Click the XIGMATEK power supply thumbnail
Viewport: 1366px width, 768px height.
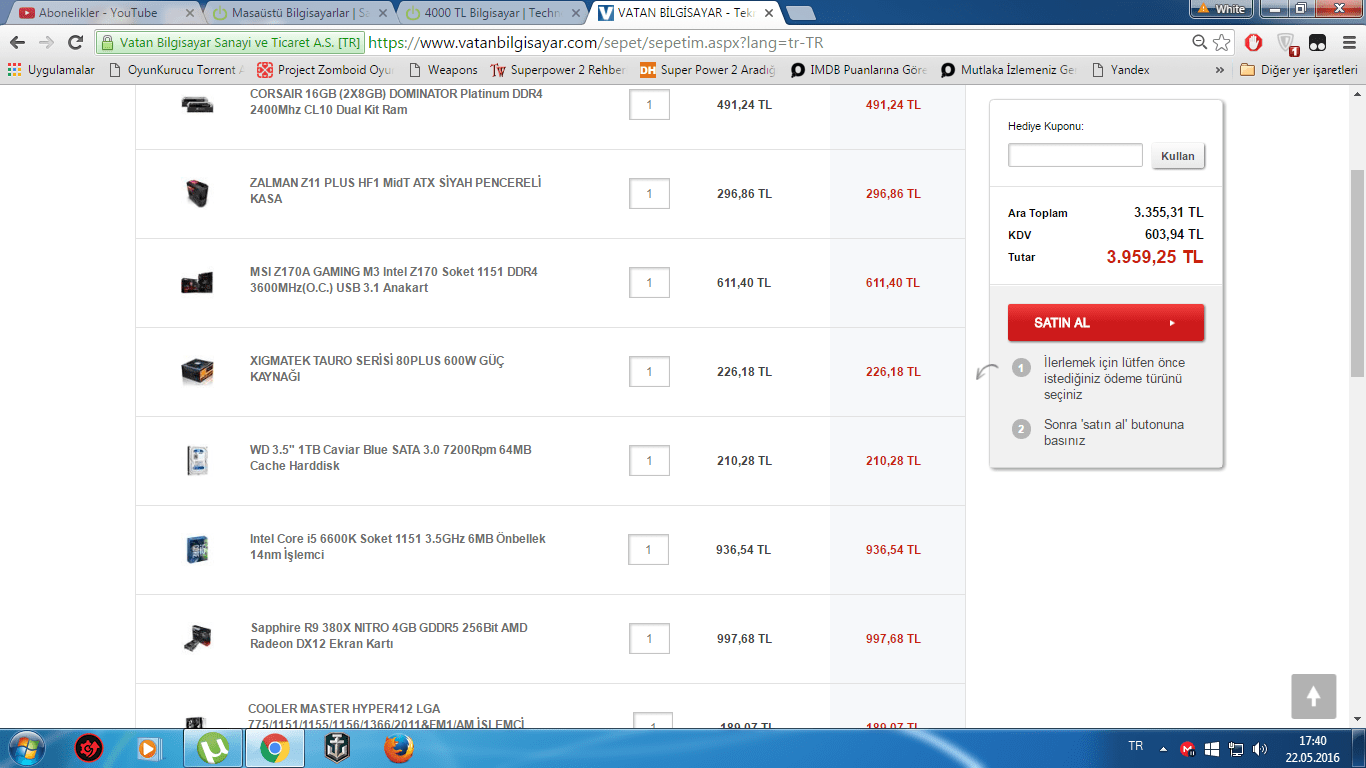197,371
